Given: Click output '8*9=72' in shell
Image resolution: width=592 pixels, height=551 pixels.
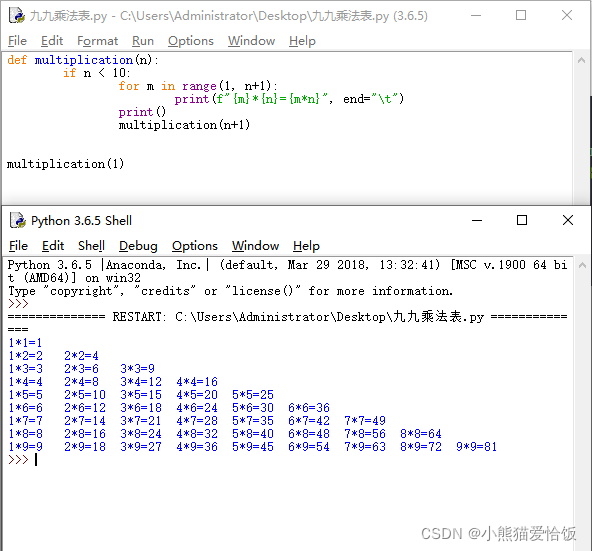Looking at the screenshot, I should tap(421, 447).
